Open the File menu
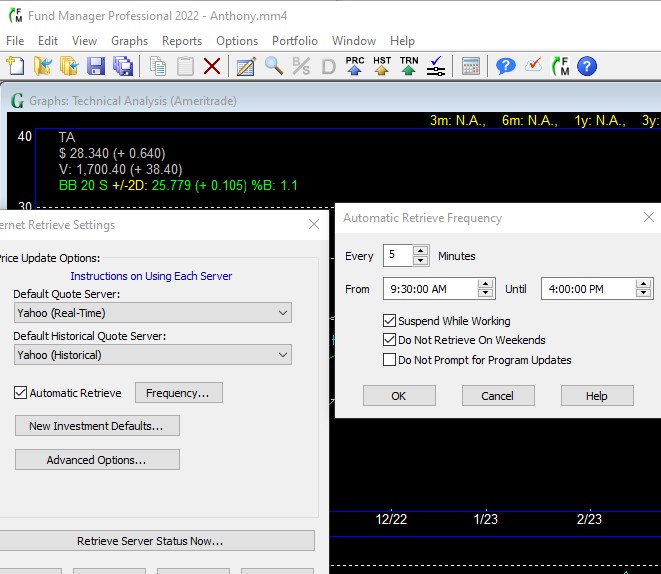661x574 pixels. [x=15, y=41]
